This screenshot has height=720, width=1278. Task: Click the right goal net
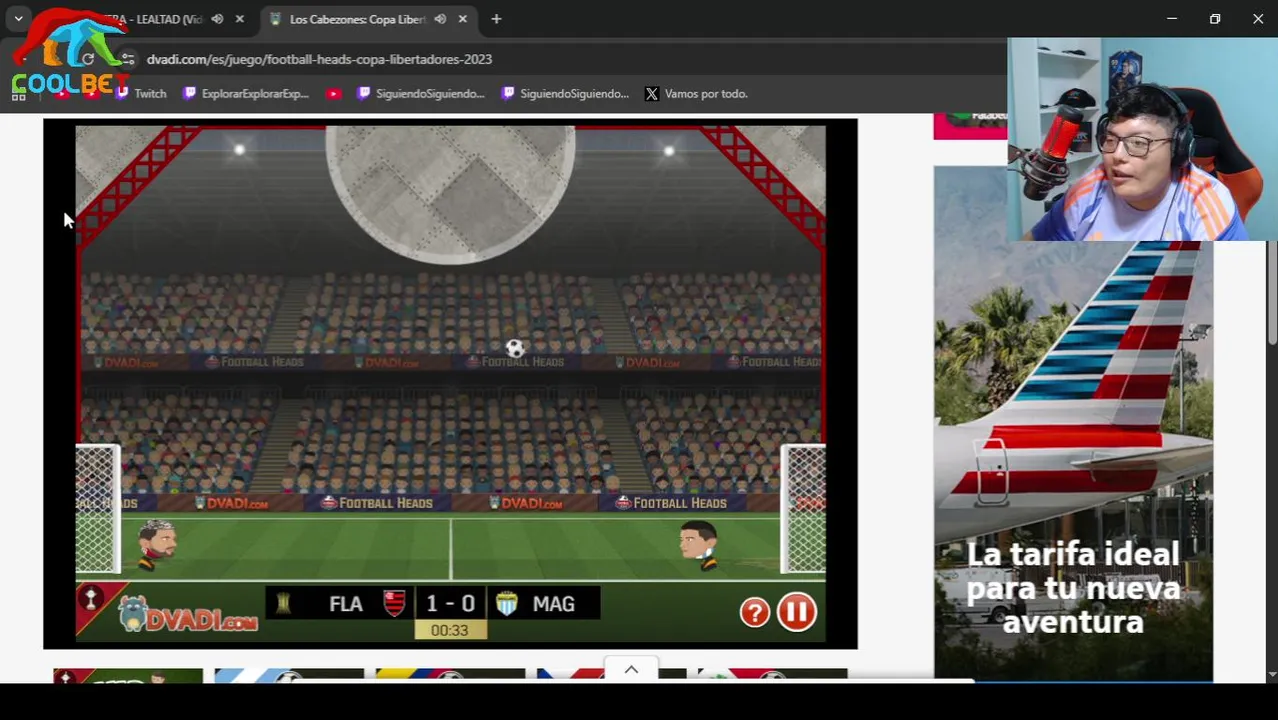[803, 510]
